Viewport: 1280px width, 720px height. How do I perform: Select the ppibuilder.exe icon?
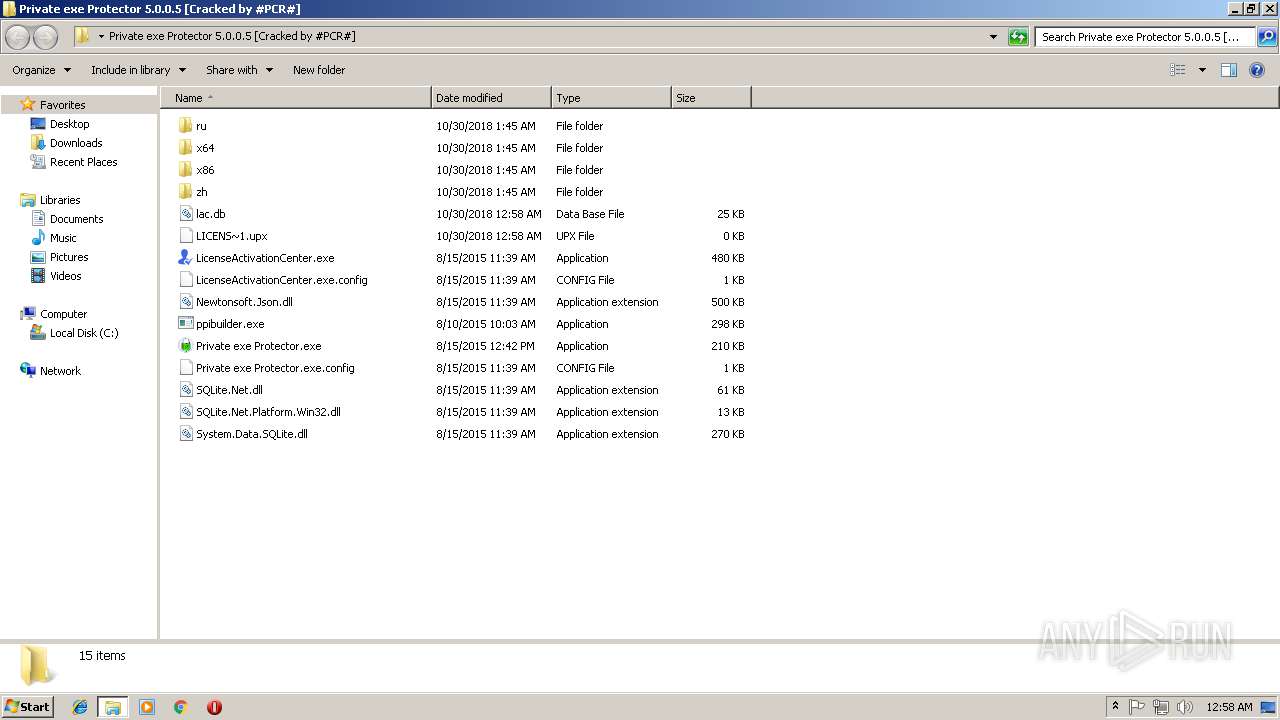(185, 324)
